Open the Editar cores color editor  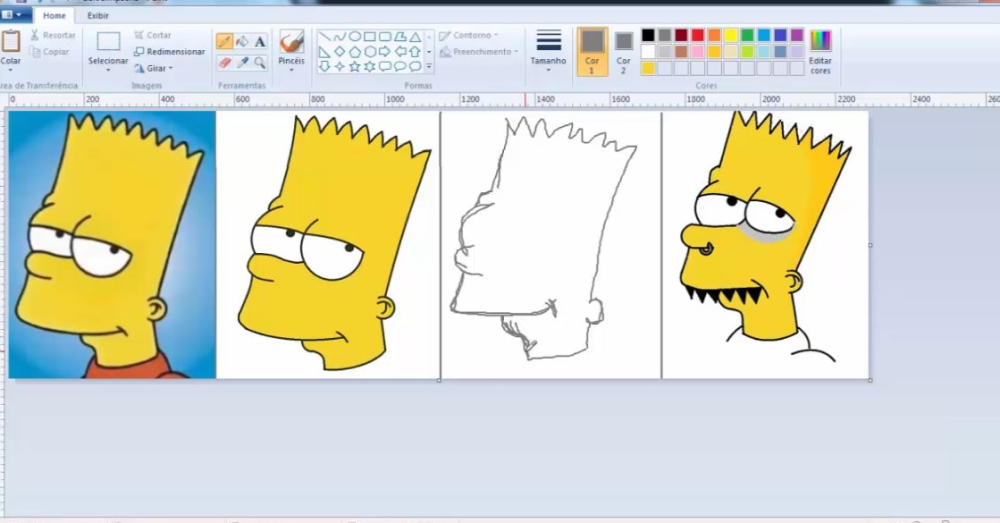coord(820,52)
